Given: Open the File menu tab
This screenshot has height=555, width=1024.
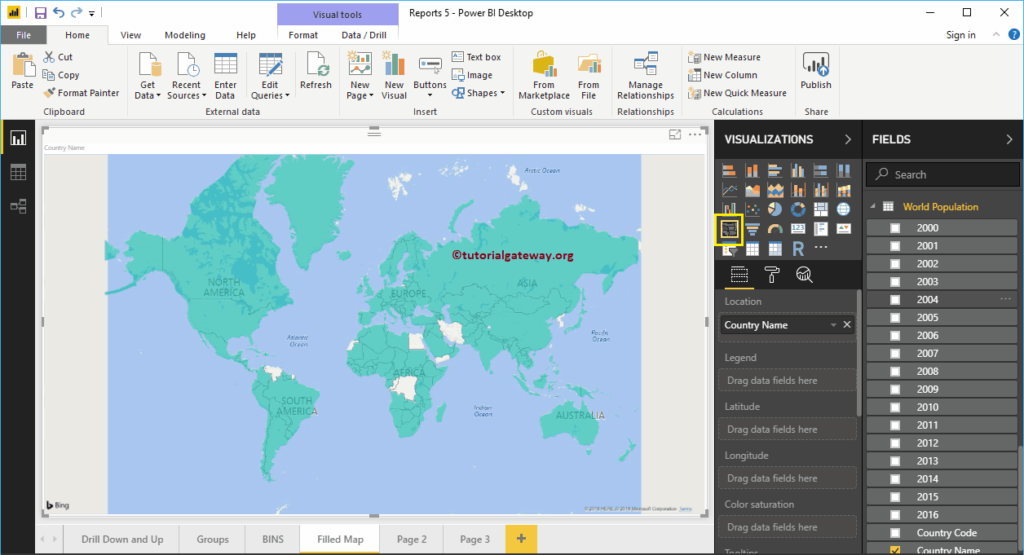Looking at the screenshot, I should 24,35.
